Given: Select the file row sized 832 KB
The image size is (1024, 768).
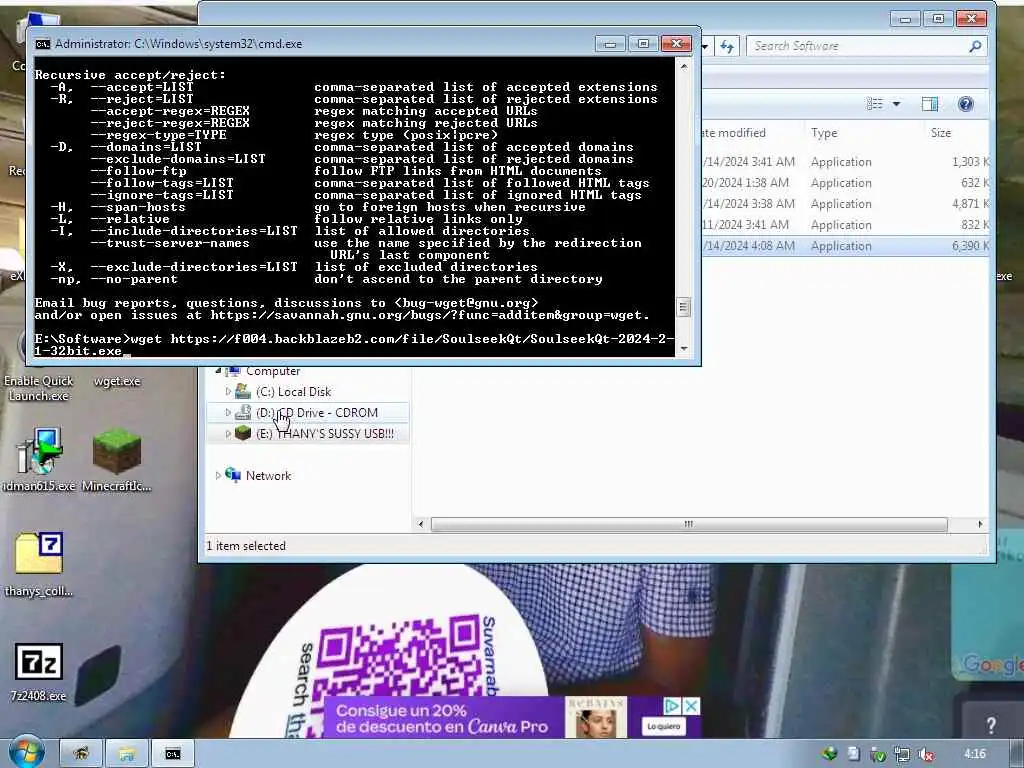Looking at the screenshot, I should (846, 225).
